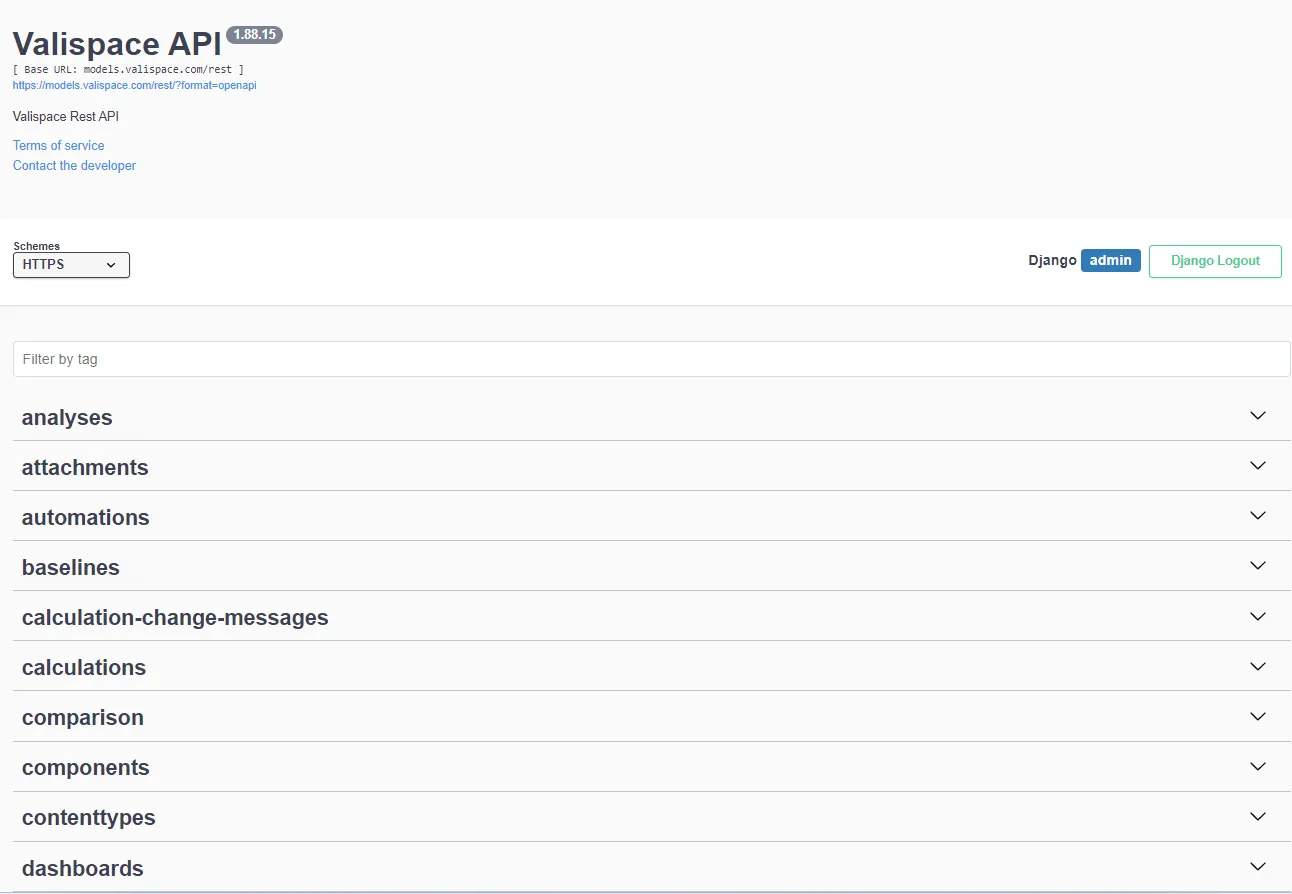Open the openapi format URL link
This screenshot has width=1292, height=894.
pyautogui.click(x=135, y=86)
